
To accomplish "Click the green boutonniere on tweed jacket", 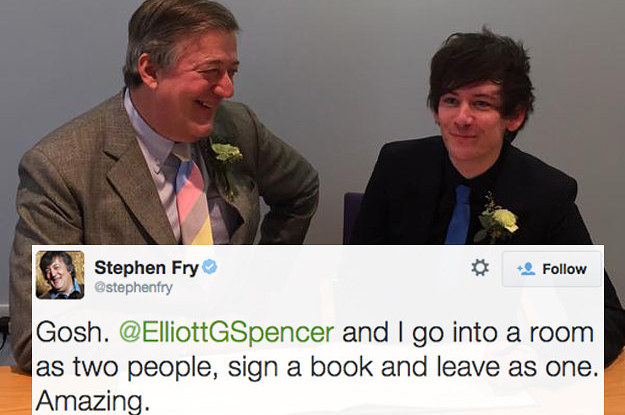I will (x=226, y=154).
